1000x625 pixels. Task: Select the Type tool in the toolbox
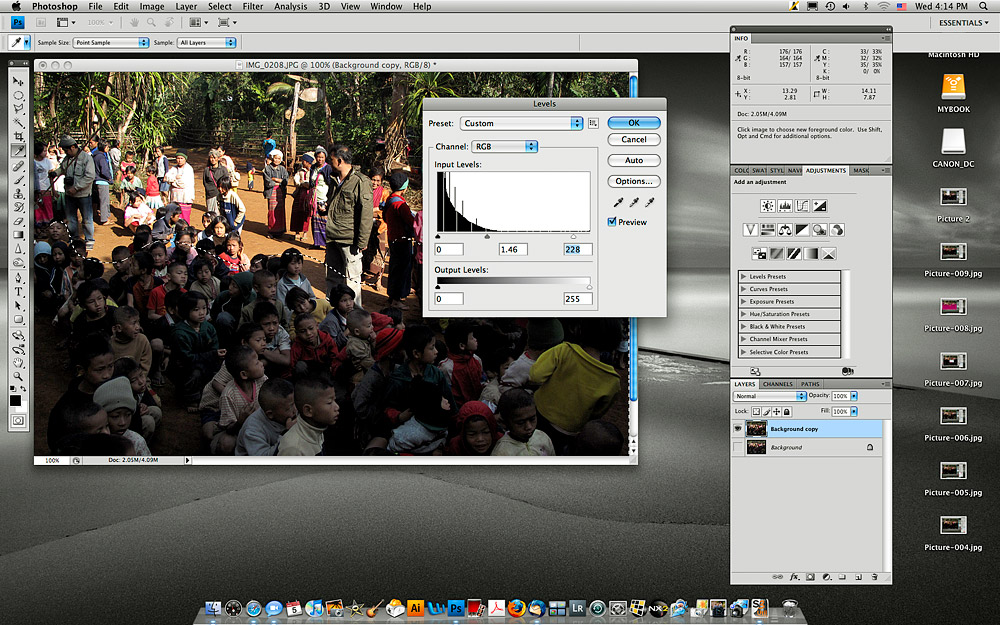(x=18, y=291)
